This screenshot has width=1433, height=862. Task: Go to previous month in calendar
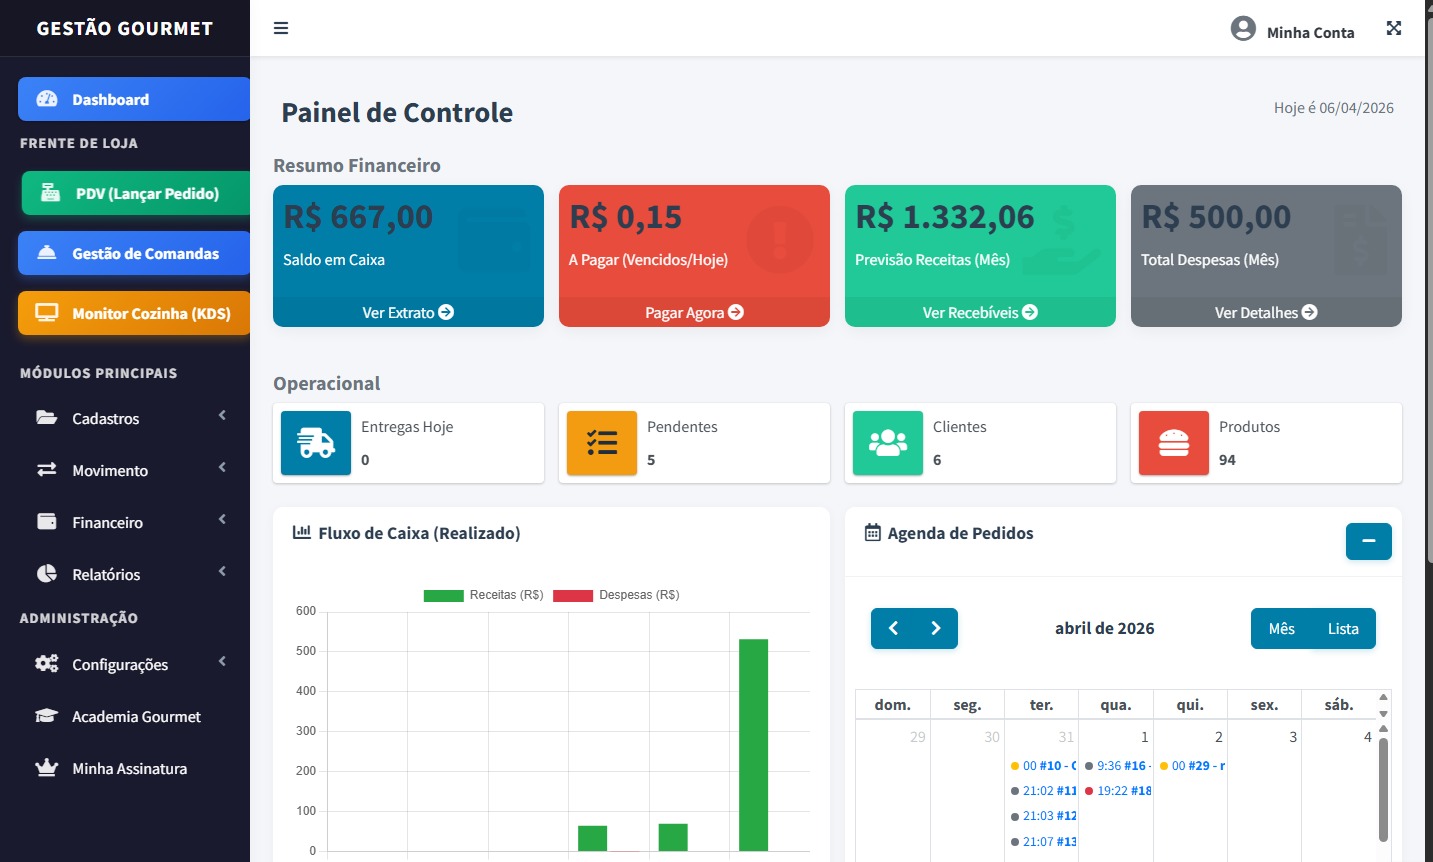(893, 628)
